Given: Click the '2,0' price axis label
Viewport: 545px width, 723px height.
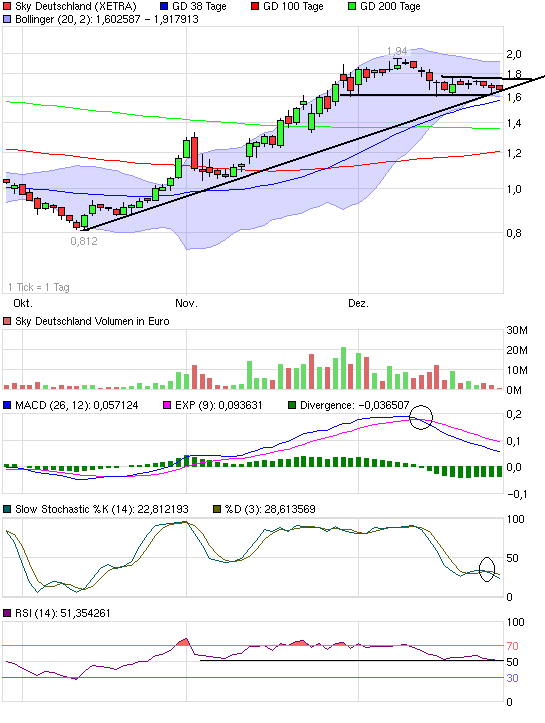Looking at the screenshot, I should tap(514, 54).
